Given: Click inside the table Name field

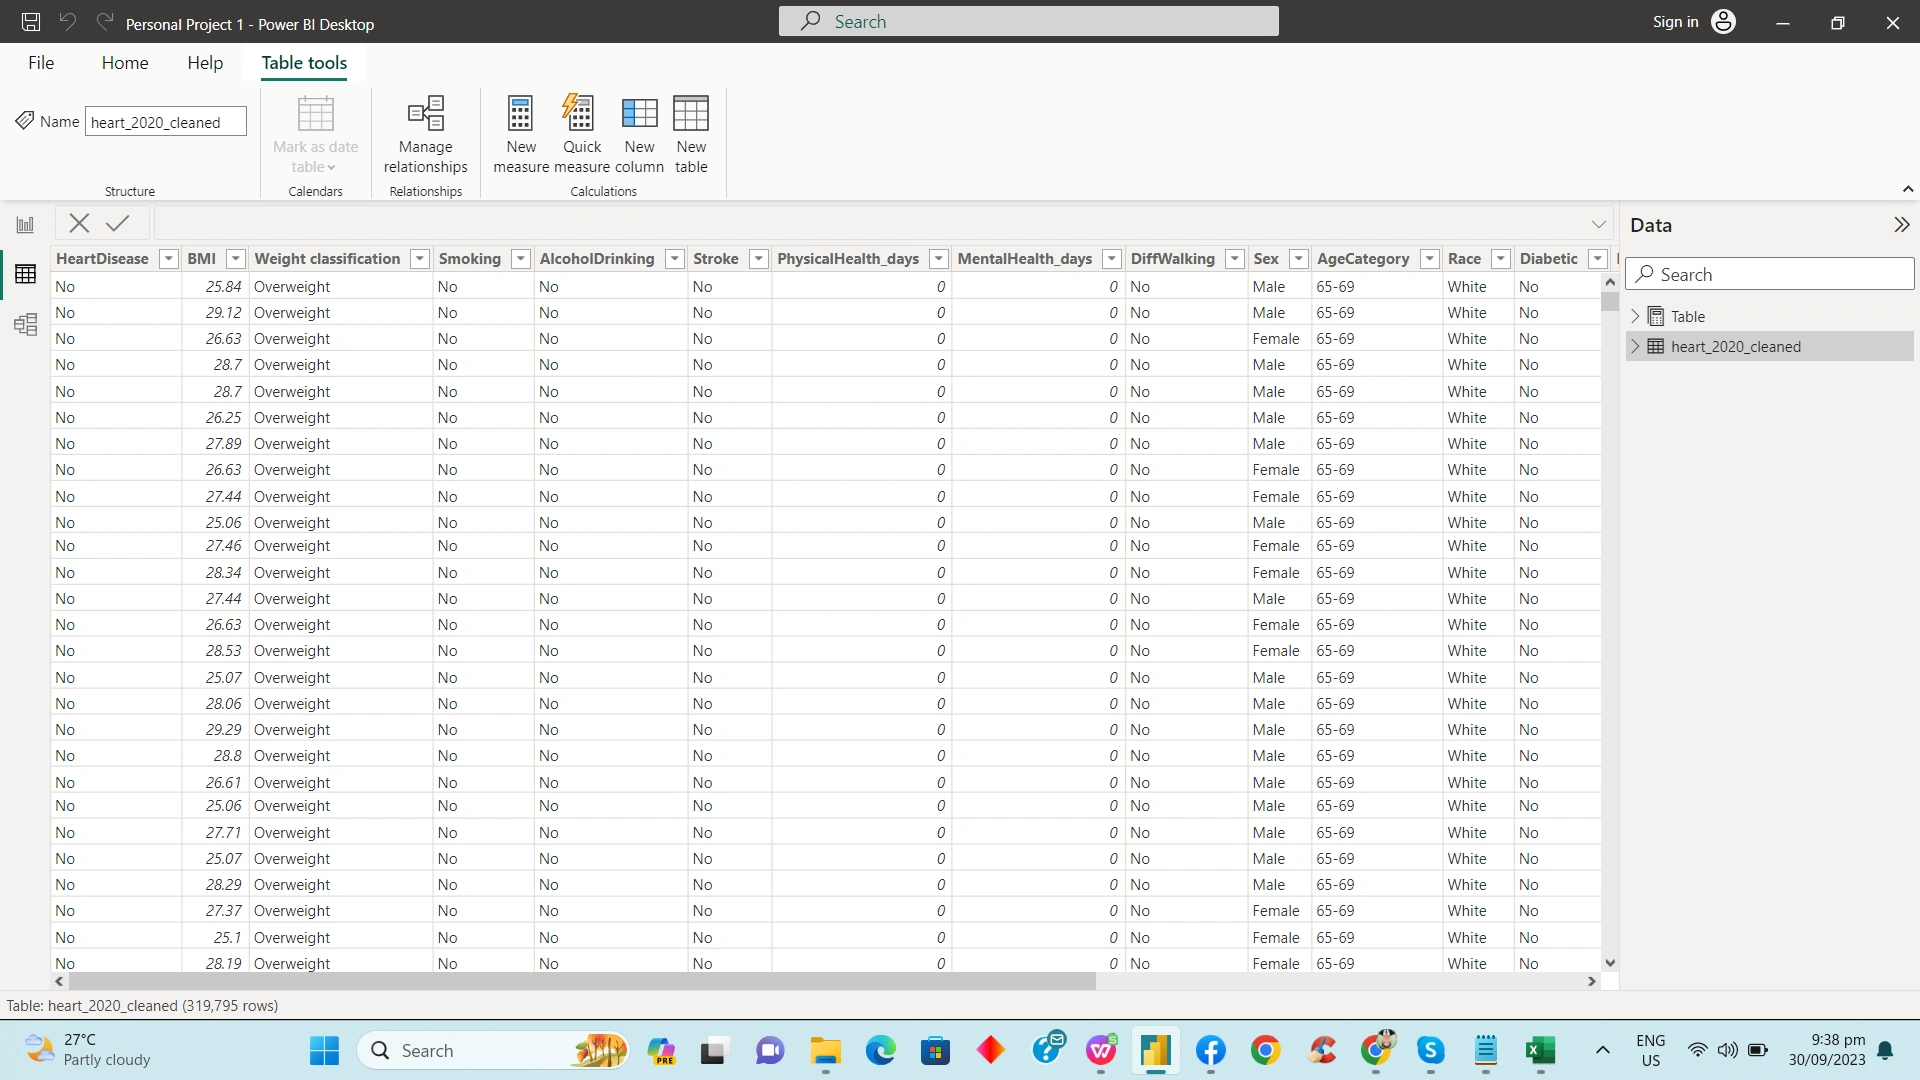Looking at the screenshot, I should [165, 121].
